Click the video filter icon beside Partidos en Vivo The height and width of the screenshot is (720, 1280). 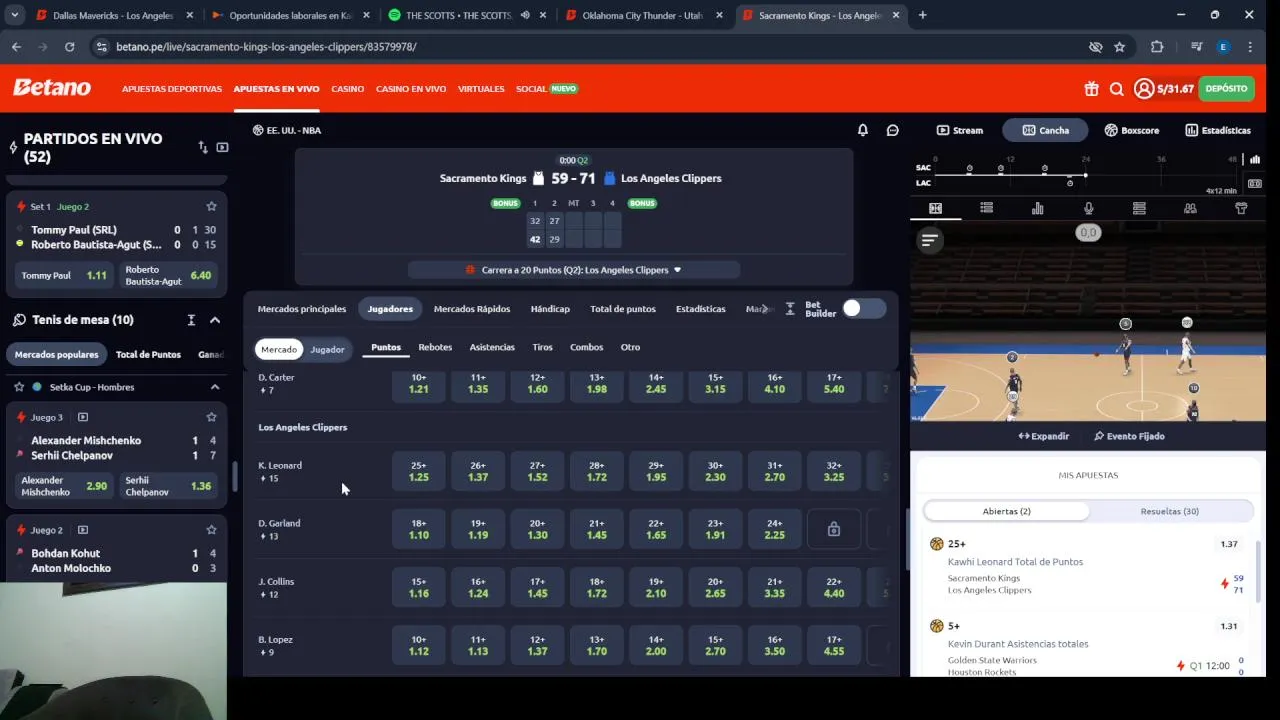[222, 147]
